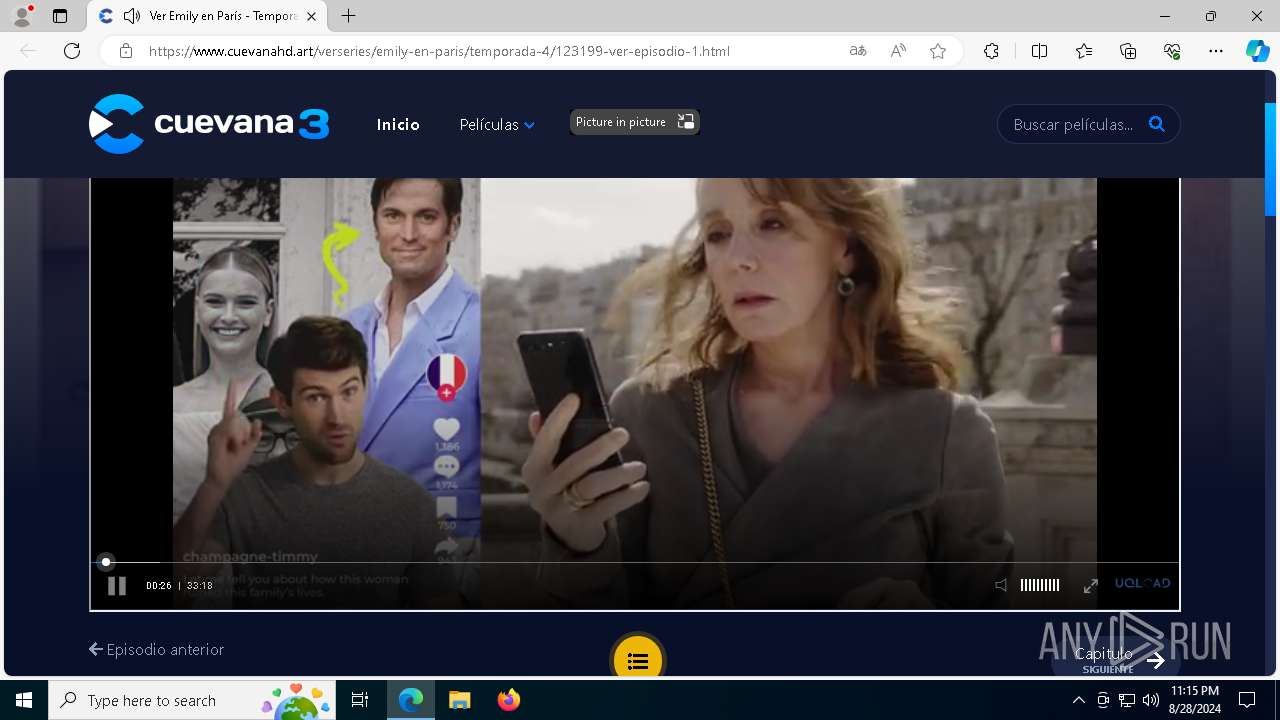The image size is (1280, 720).
Task: Open network tray icon
Action: 1126,700
